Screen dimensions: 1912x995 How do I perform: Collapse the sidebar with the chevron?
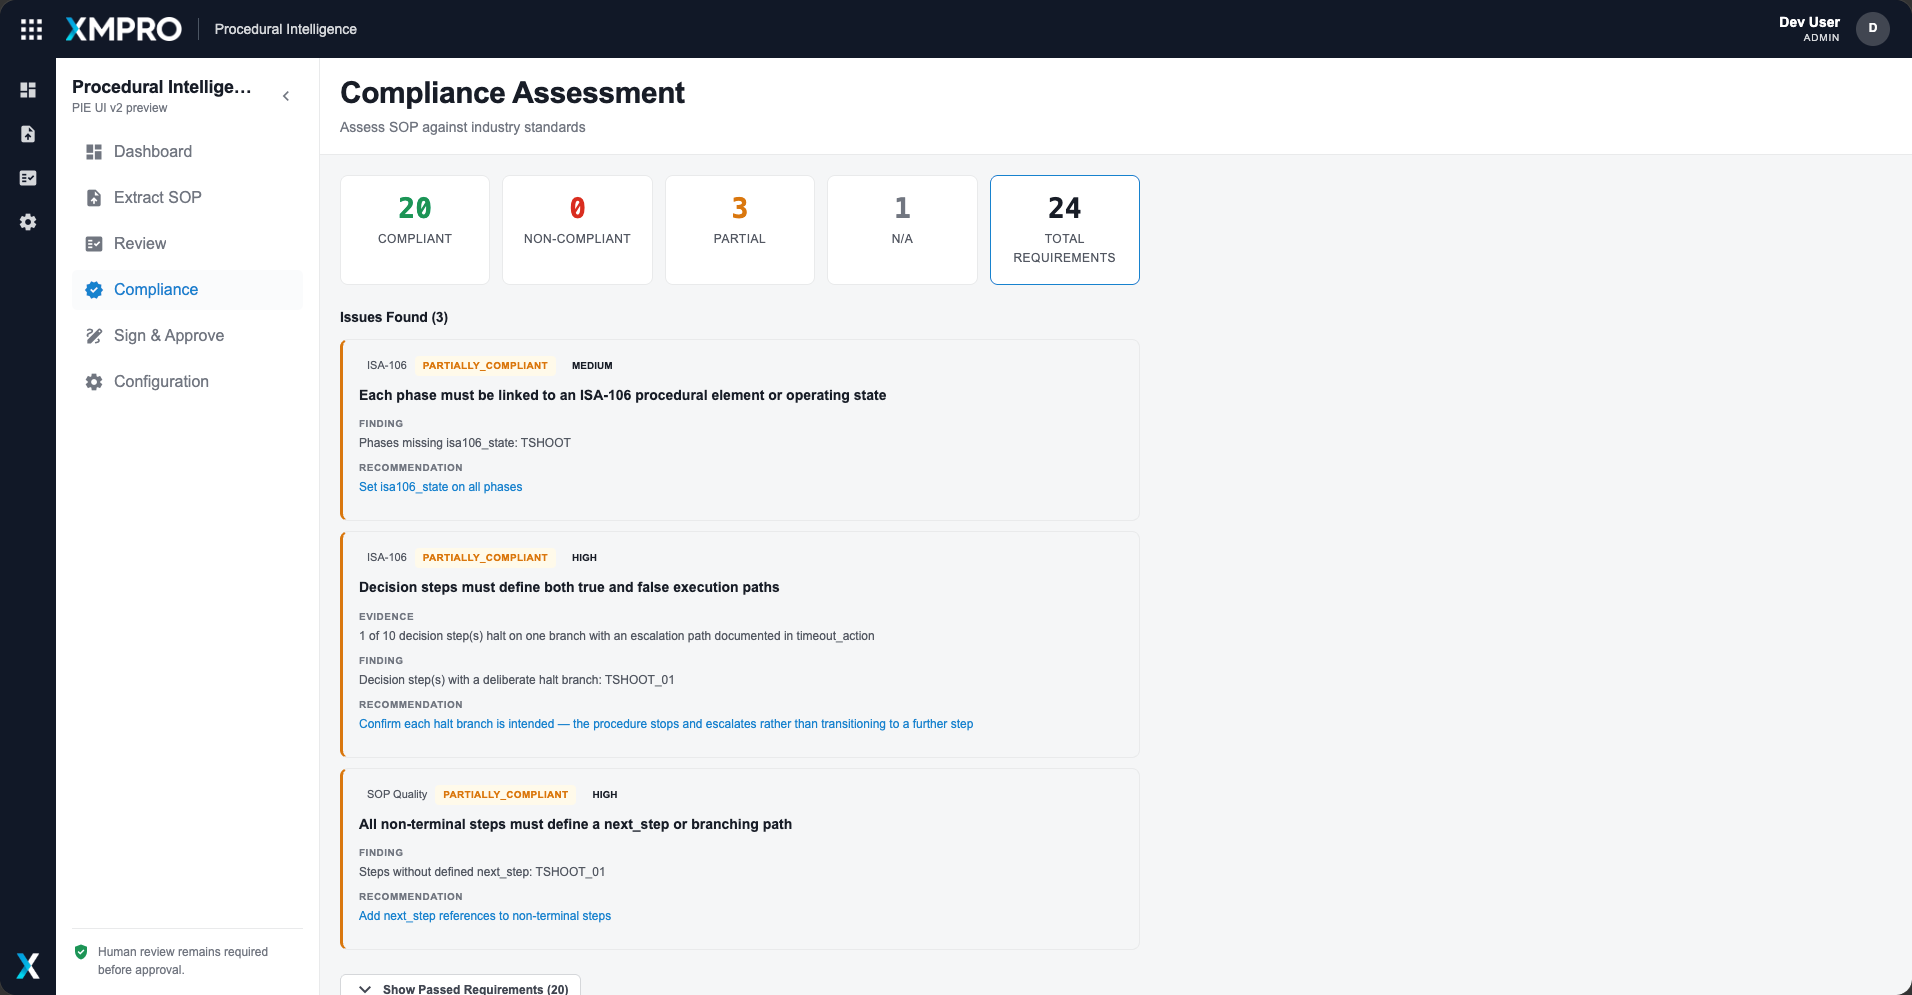point(286,96)
